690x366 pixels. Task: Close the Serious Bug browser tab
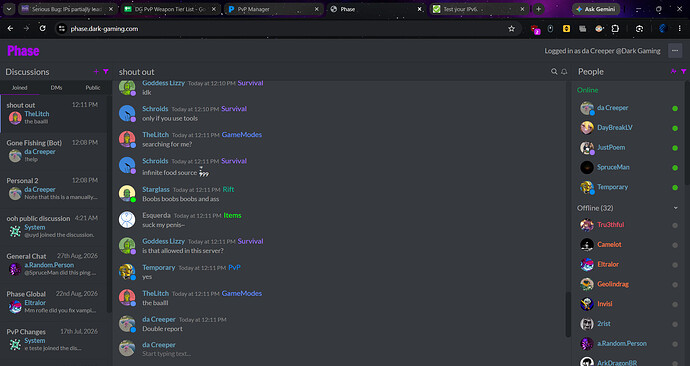pos(111,9)
